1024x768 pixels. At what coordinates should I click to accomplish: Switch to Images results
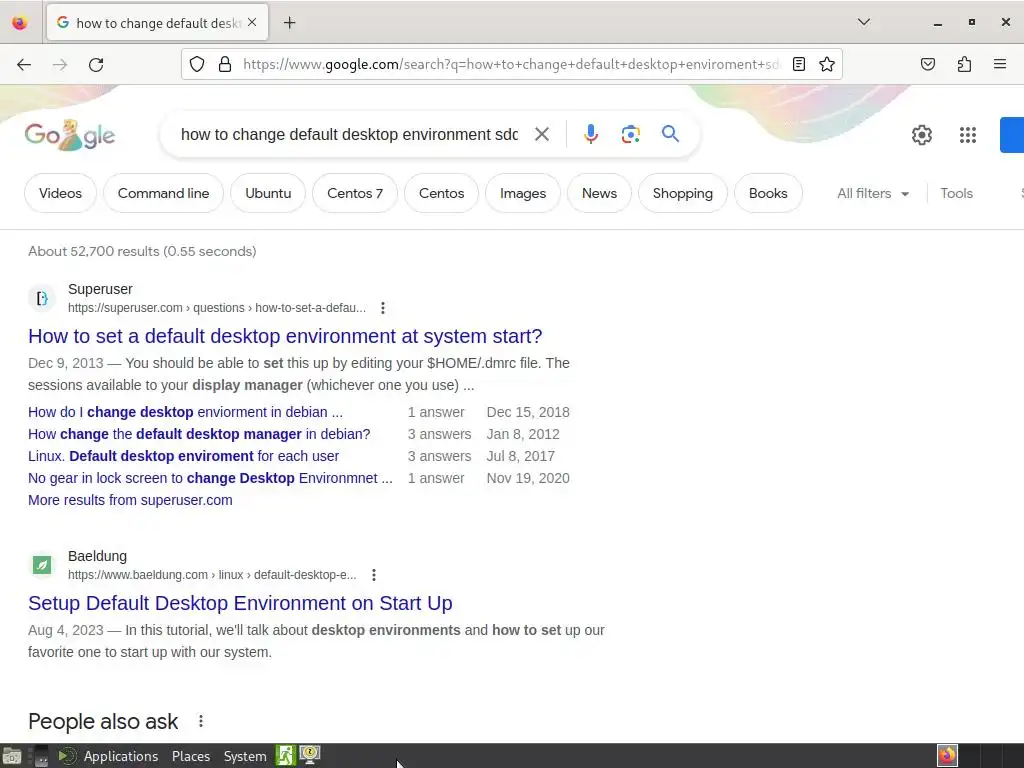click(x=522, y=193)
